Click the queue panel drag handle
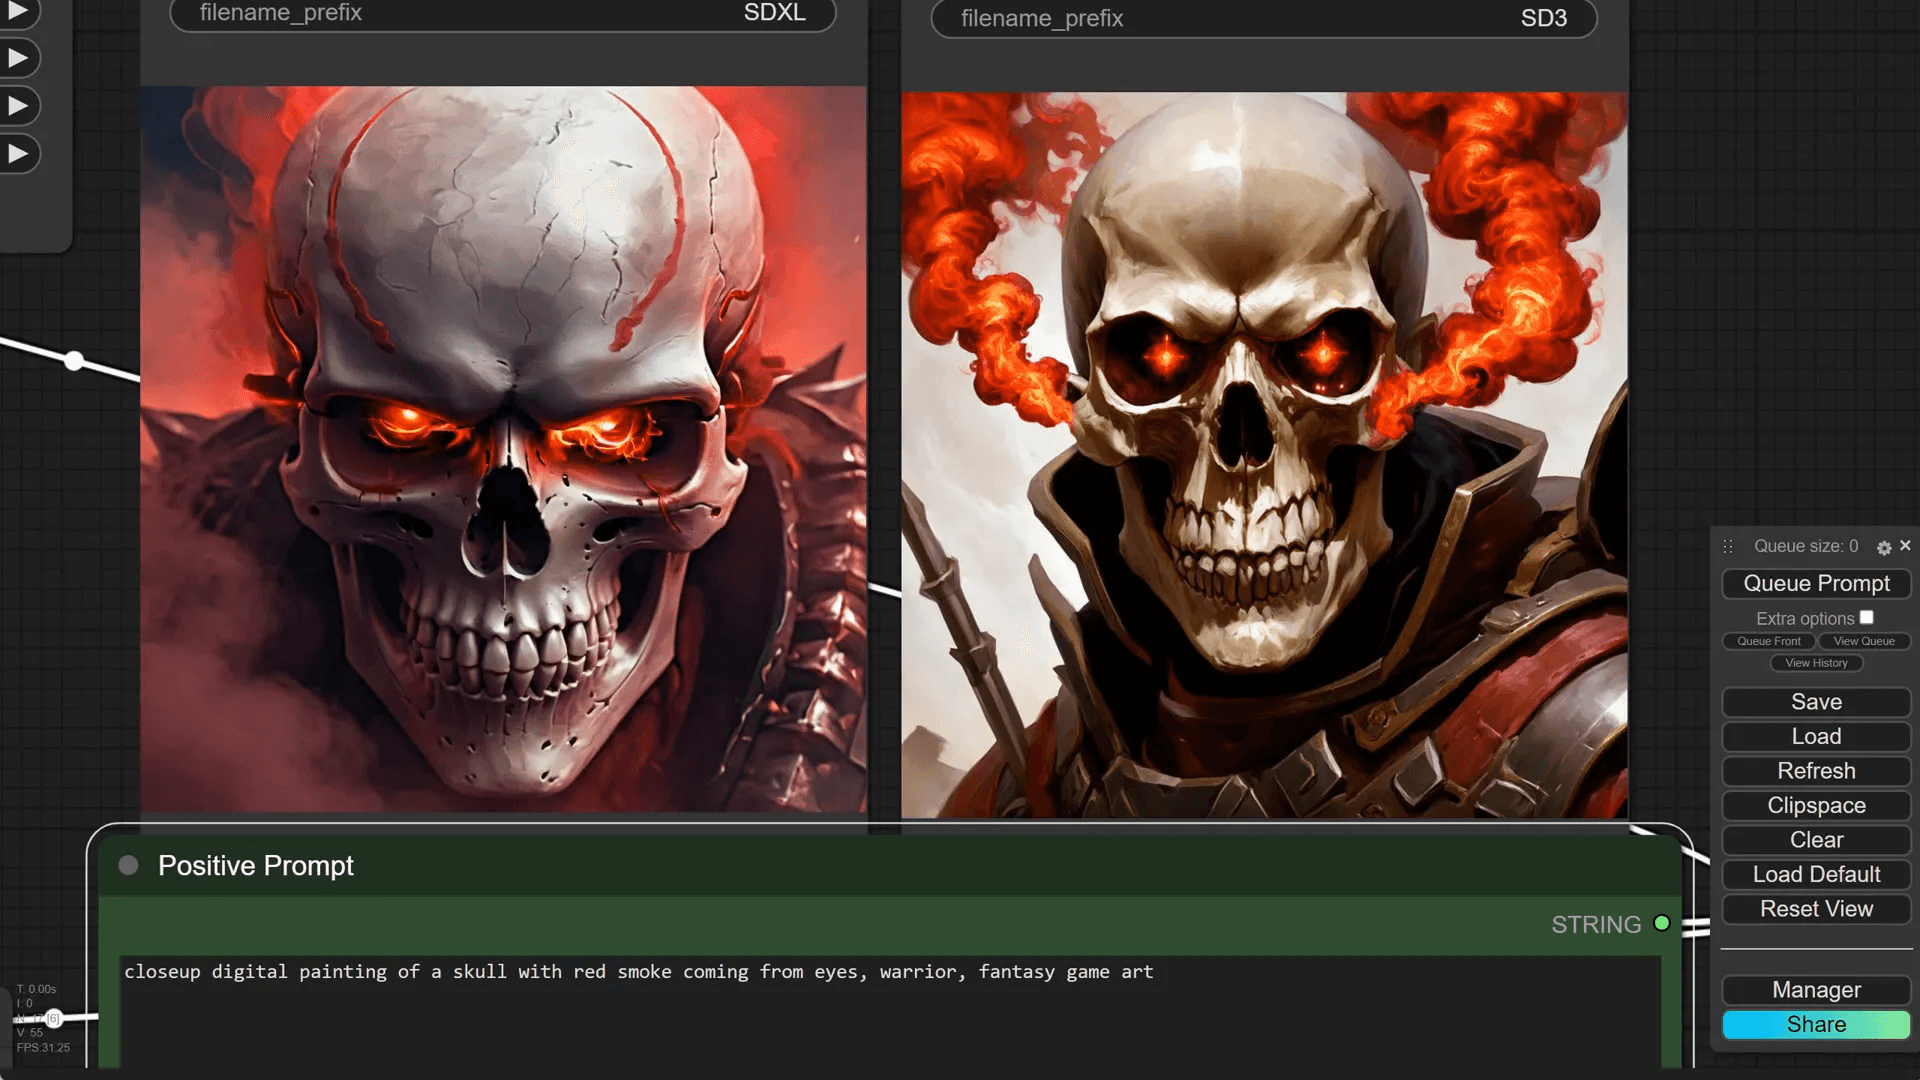 pyautogui.click(x=1728, y=546)
